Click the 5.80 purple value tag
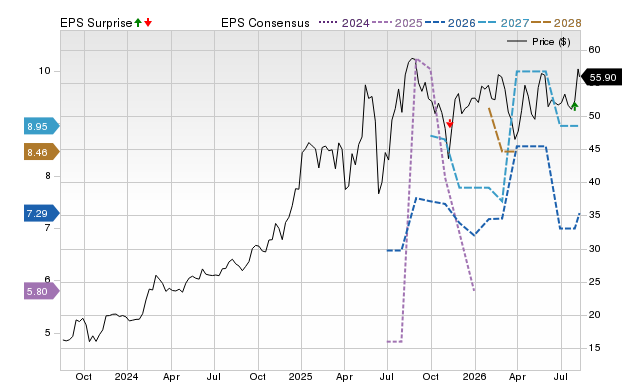 pos(41,291)
